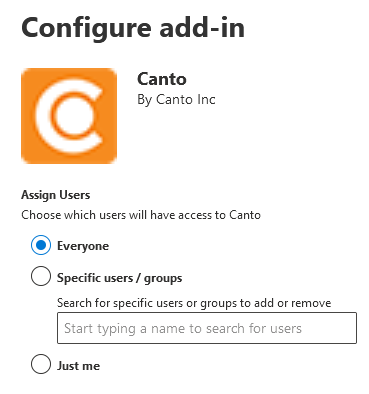This screenshot has width=369, height=394.
Task: Click the empty circle beside Just me
Action: pyautogui.click(x=41, y=364)
